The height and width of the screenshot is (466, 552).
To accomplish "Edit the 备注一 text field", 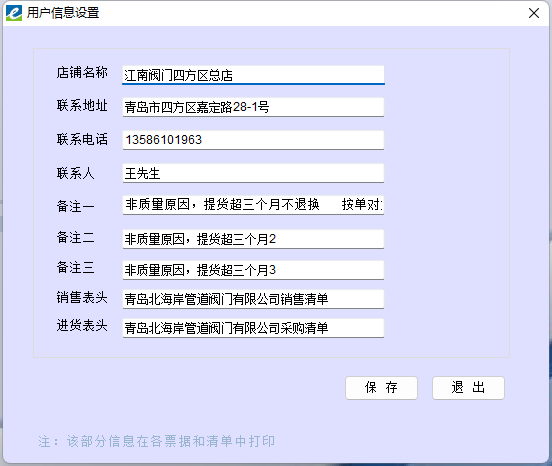I will pyautogui.click(x=253, y=205).
